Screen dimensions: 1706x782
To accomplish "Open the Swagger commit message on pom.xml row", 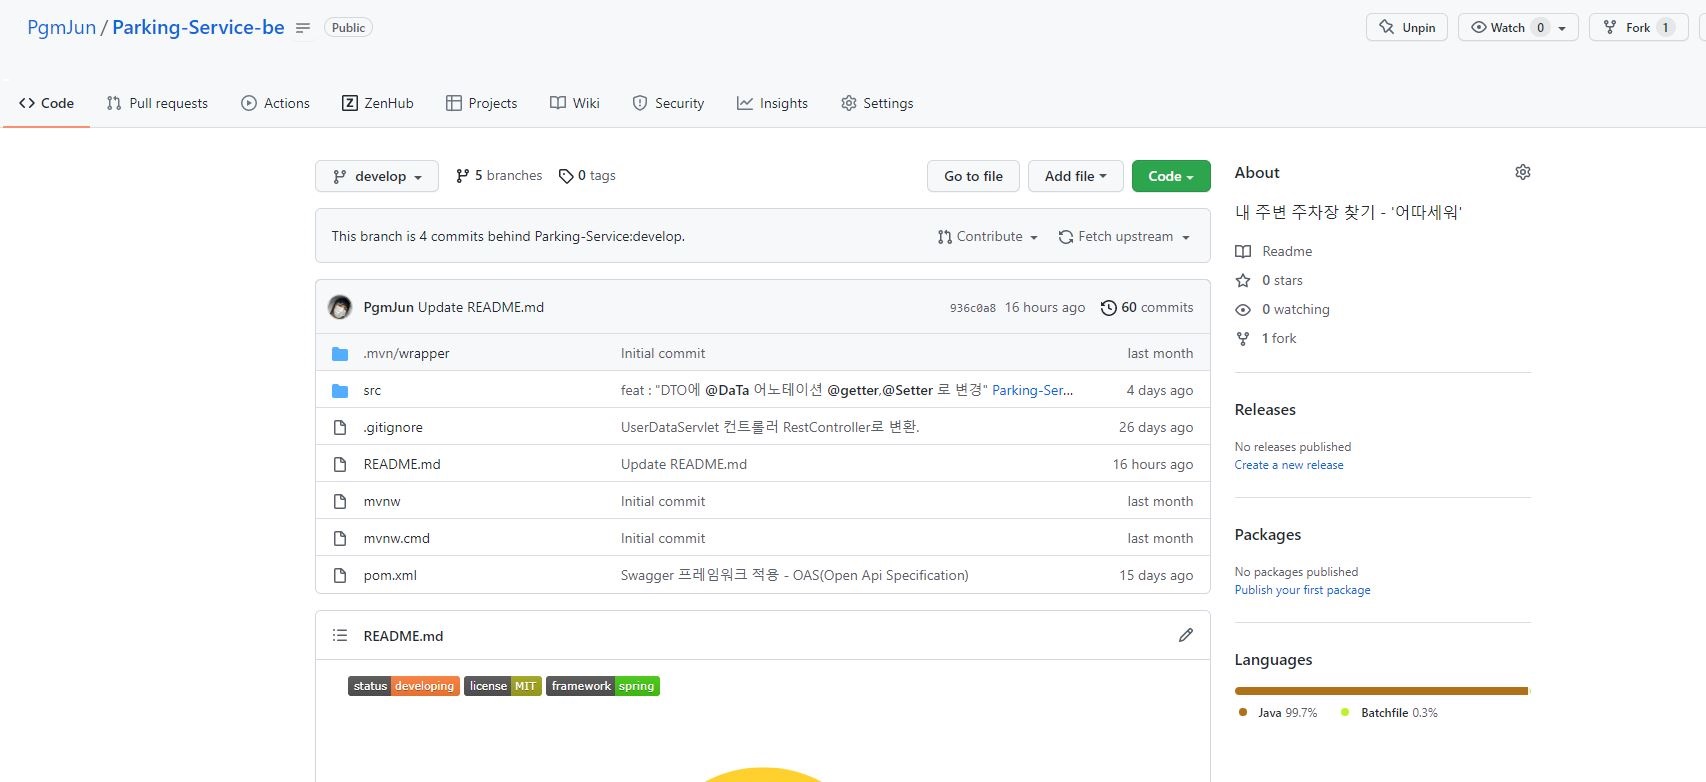I will pyautogui.click(x=794, y=575).
